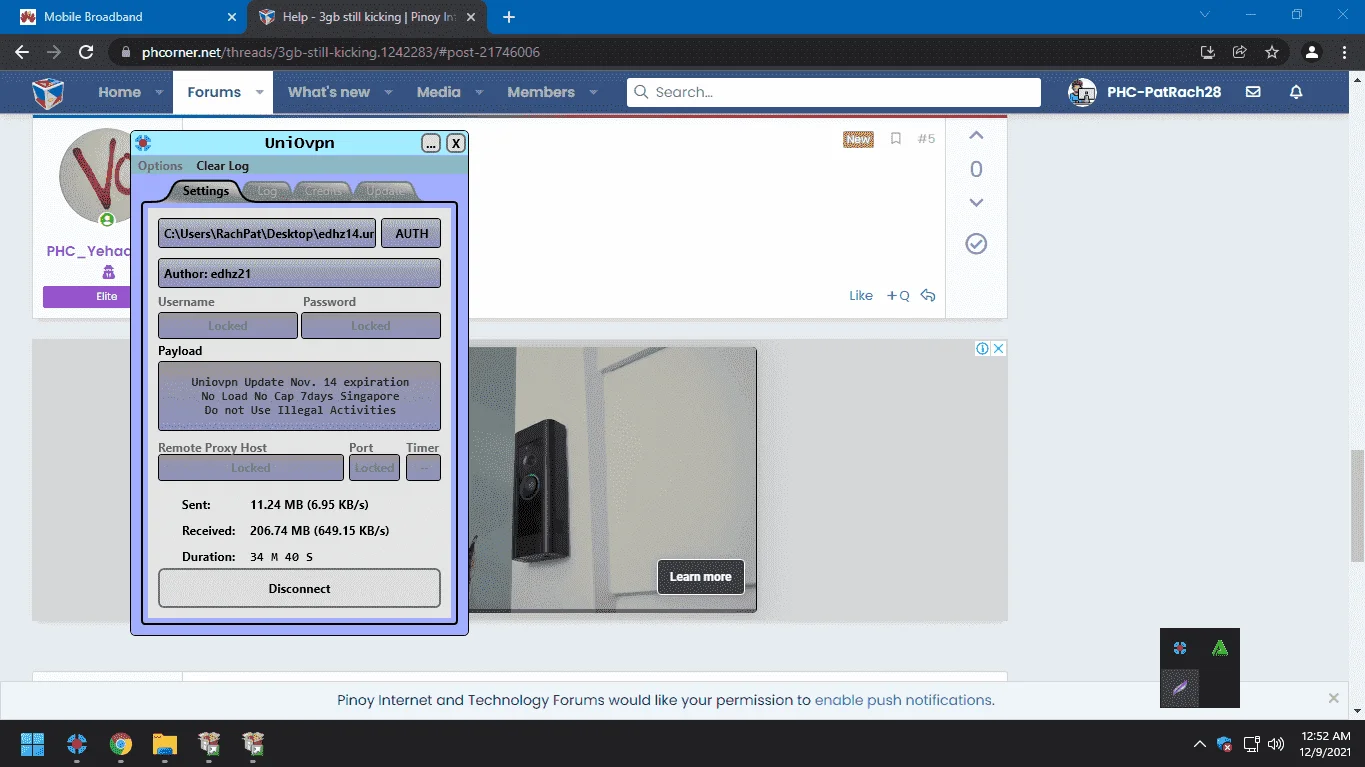
Task: Upvote post #5
Action: pyautogui.click(x=976, y=136)
